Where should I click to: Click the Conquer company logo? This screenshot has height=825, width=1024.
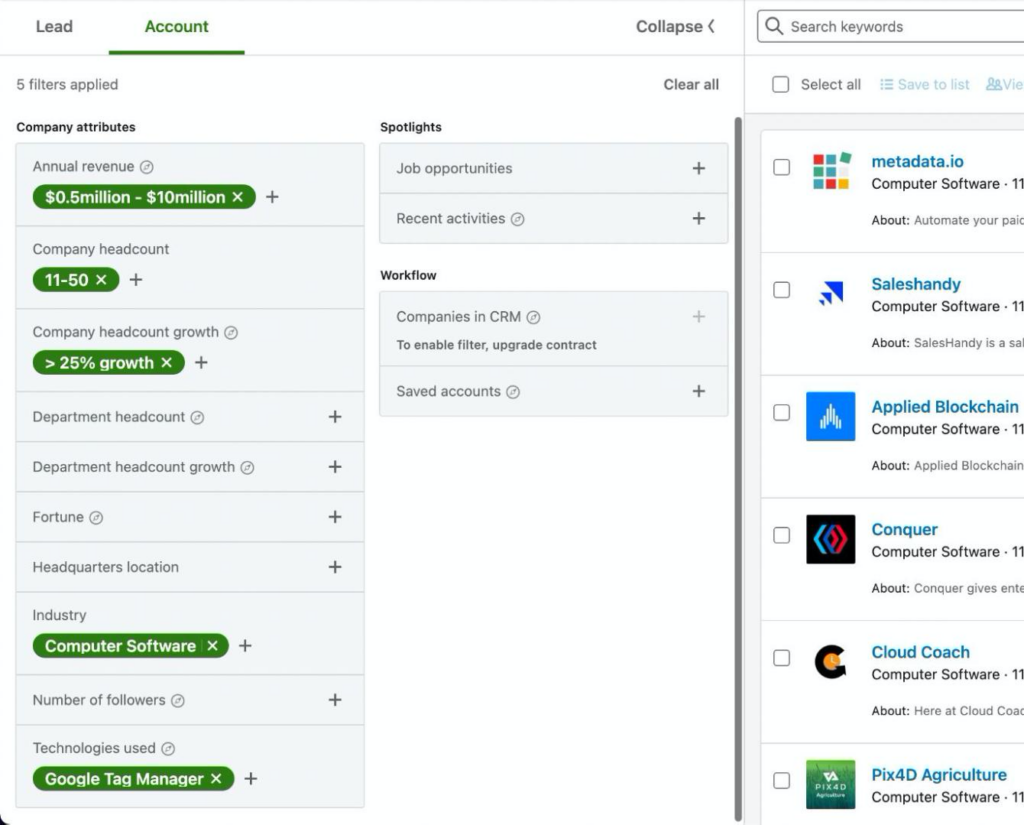click(x=831, y=540)
